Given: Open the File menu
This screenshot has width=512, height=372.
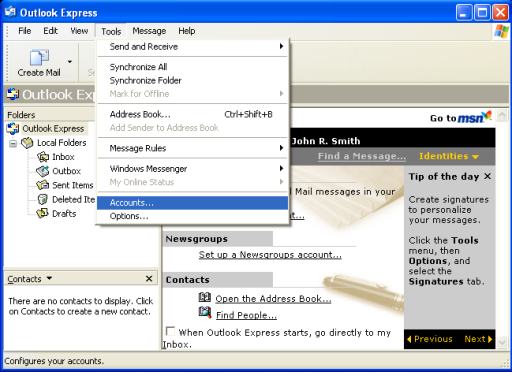Looking at the screenshot, I should pyautogui.click(x=25, y=31).
